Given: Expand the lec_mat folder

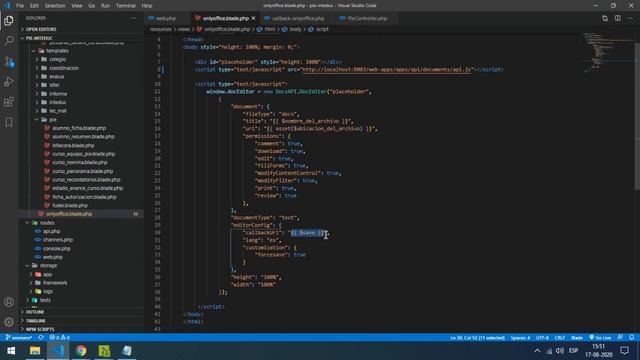Looking at the screenshot, I should [58, 111].
